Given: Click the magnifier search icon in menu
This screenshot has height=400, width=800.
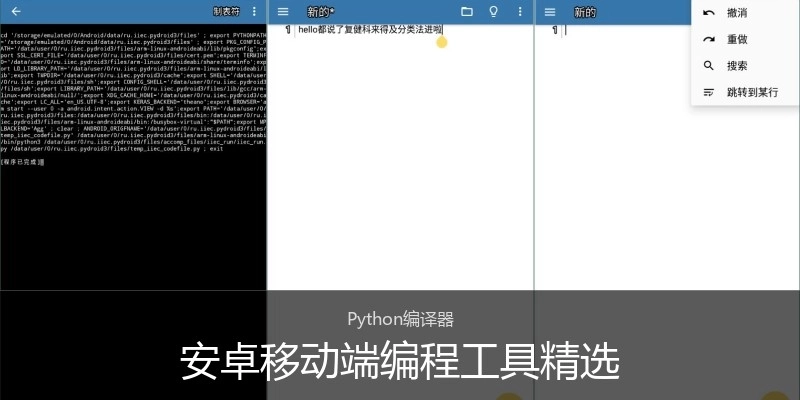Looking at the screenshot, I should coord(709,66).
